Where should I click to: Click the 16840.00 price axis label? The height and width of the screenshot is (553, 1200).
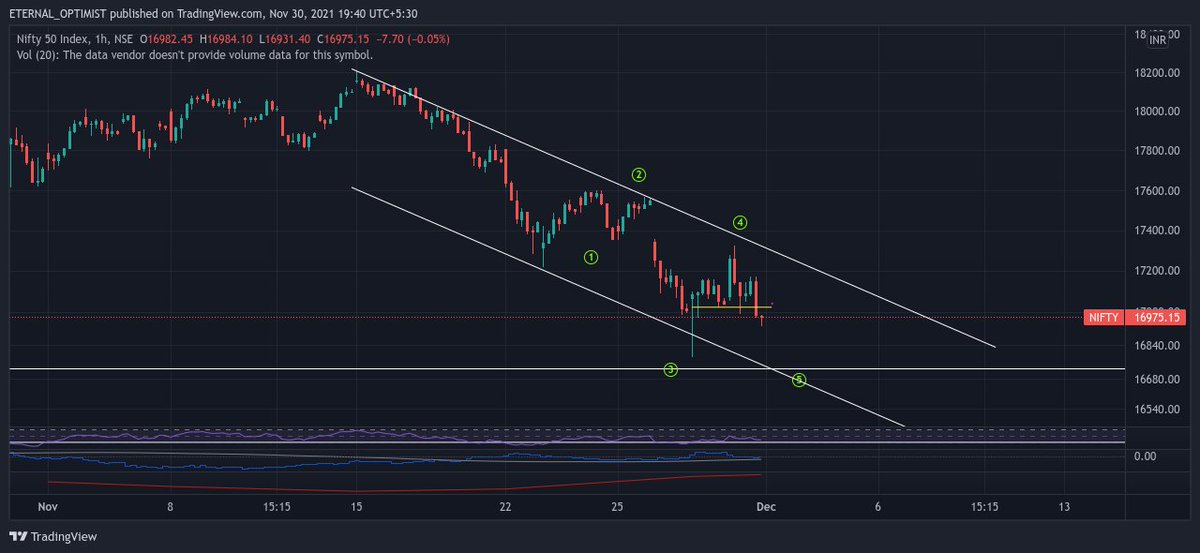coord(1156,346)
